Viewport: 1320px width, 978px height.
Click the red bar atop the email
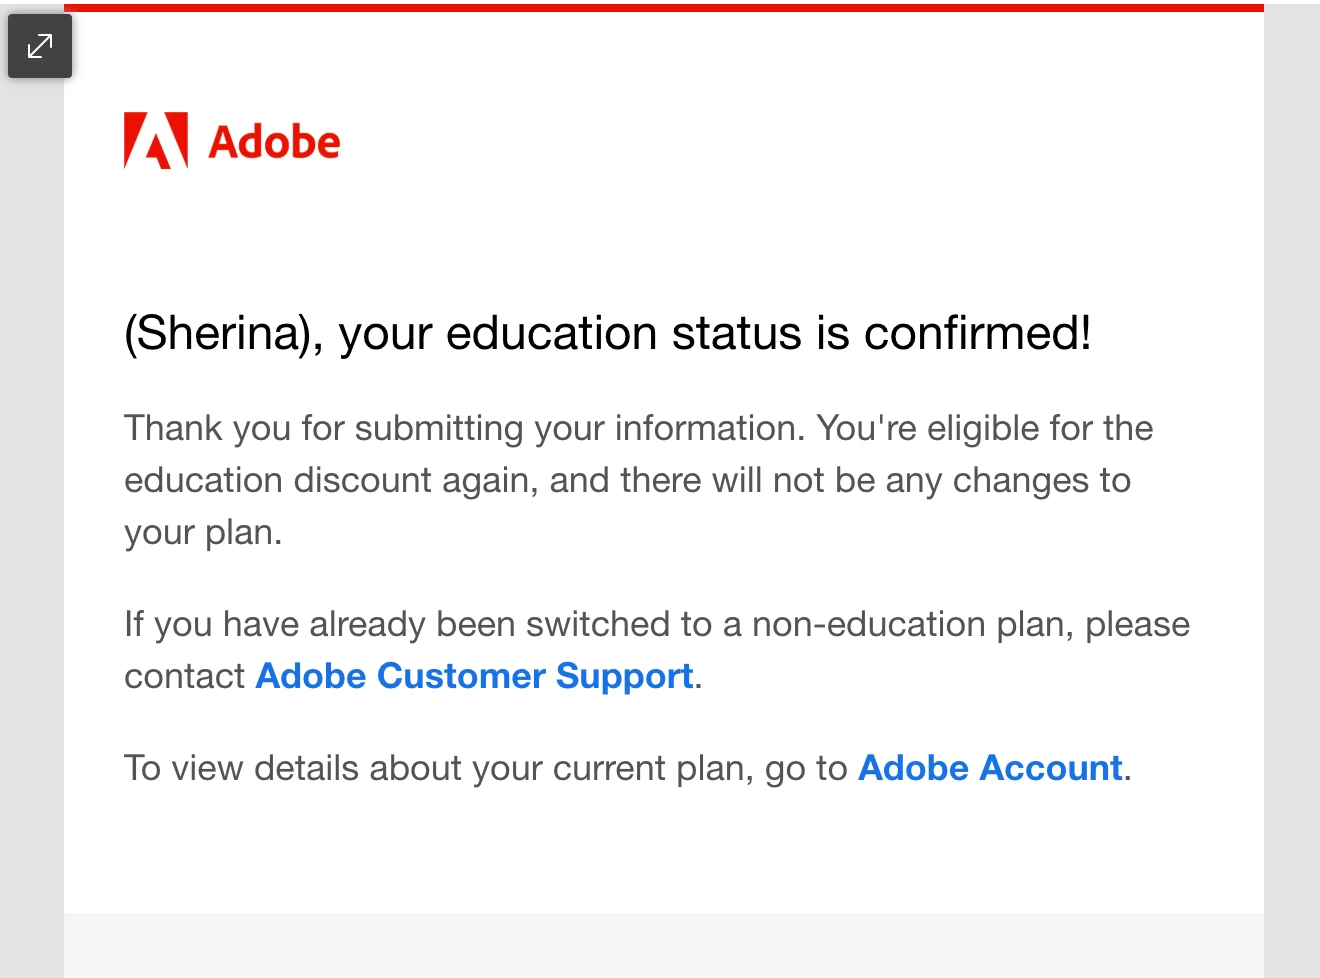click(x=664, y=8)
